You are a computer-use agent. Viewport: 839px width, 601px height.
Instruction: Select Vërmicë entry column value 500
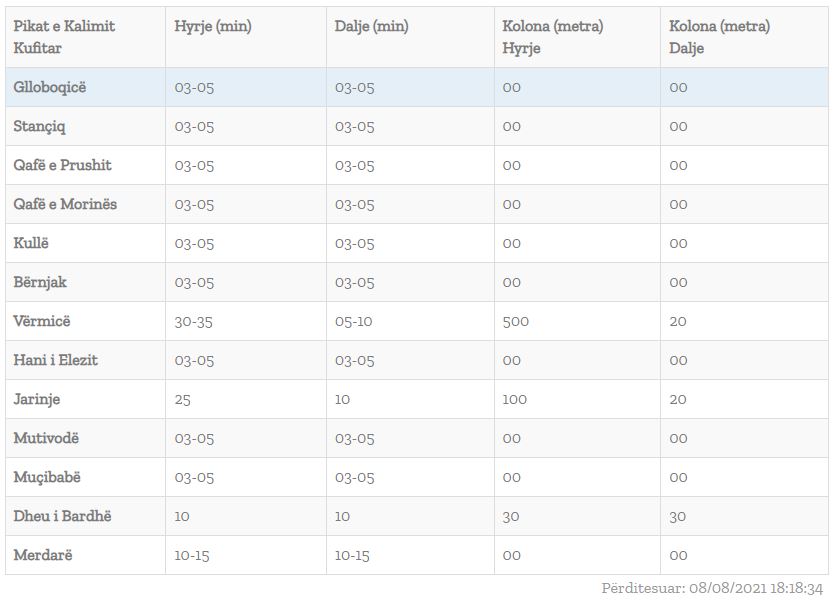(x=515, y=322)
